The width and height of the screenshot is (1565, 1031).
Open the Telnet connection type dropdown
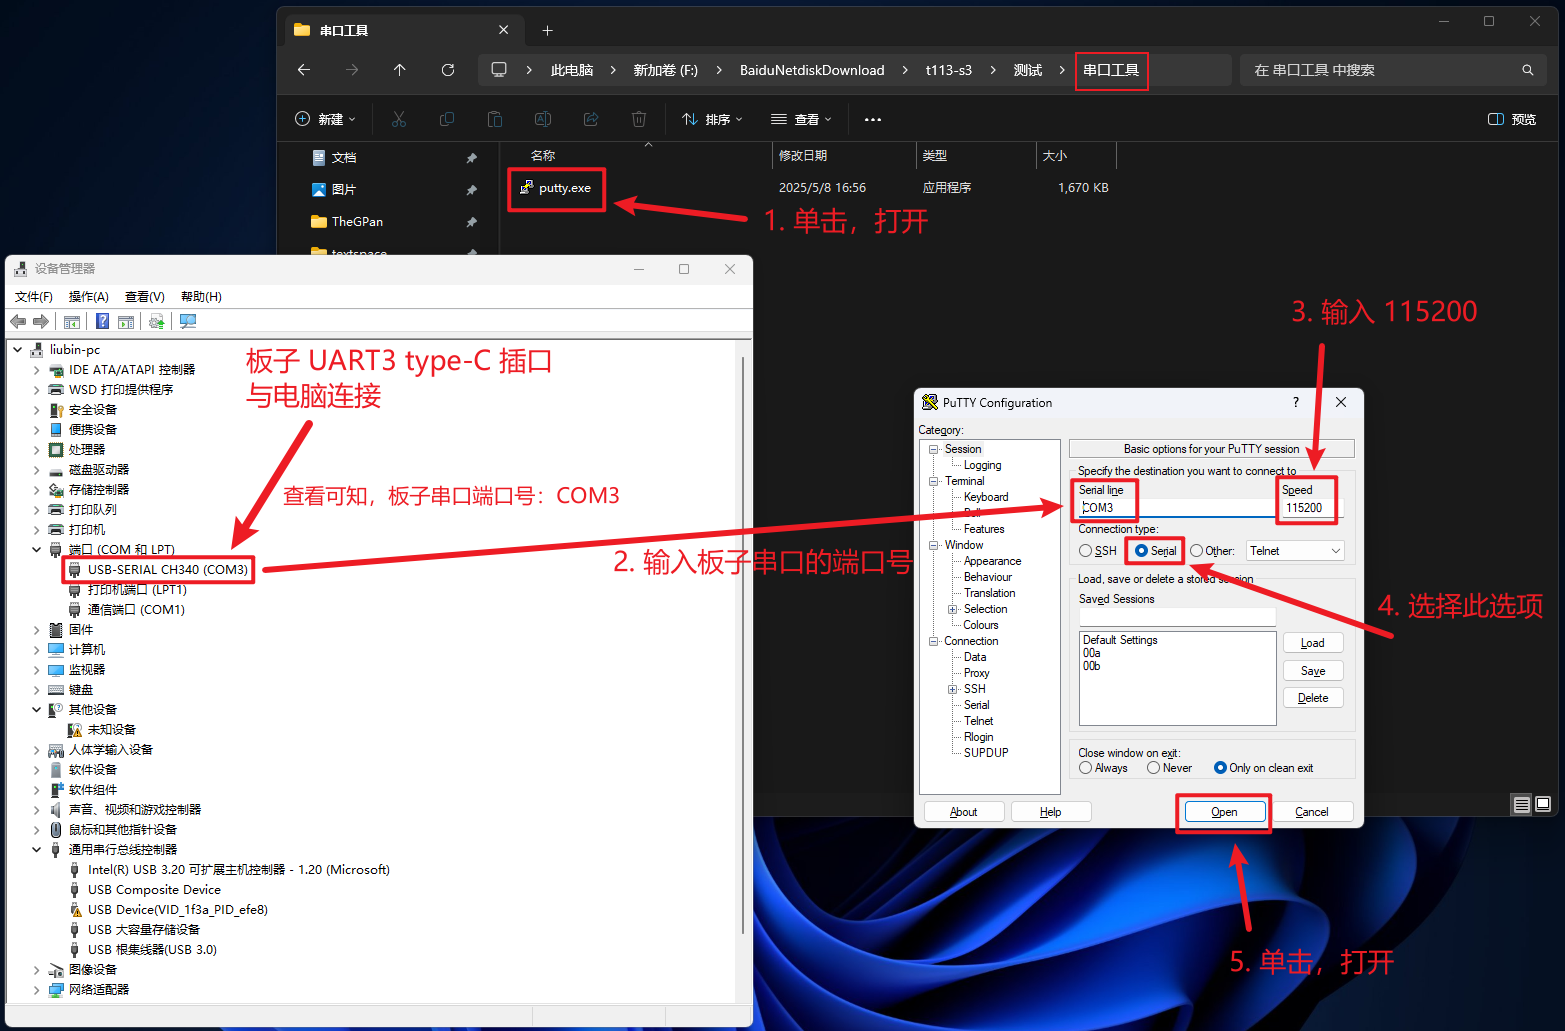click(1295, 550)
